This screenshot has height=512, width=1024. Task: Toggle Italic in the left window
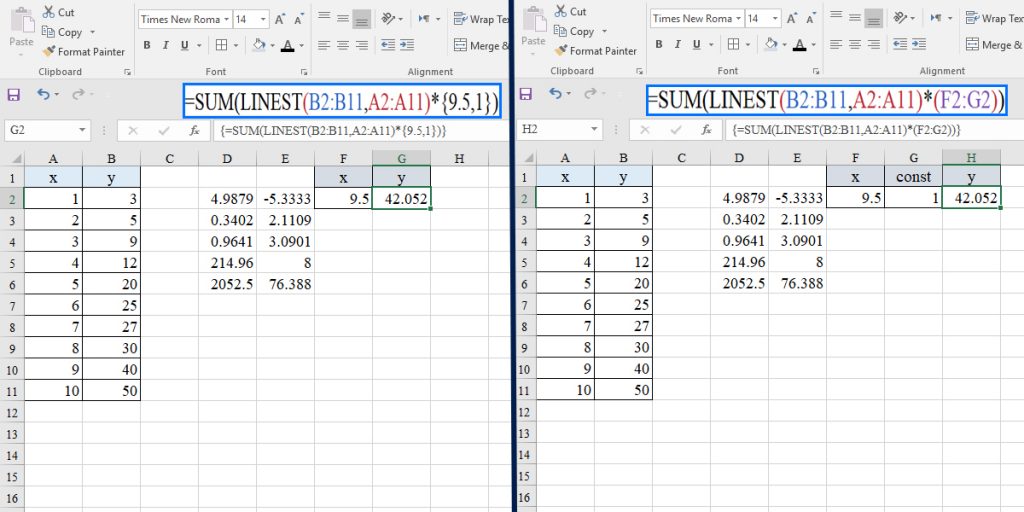[166, 45]
